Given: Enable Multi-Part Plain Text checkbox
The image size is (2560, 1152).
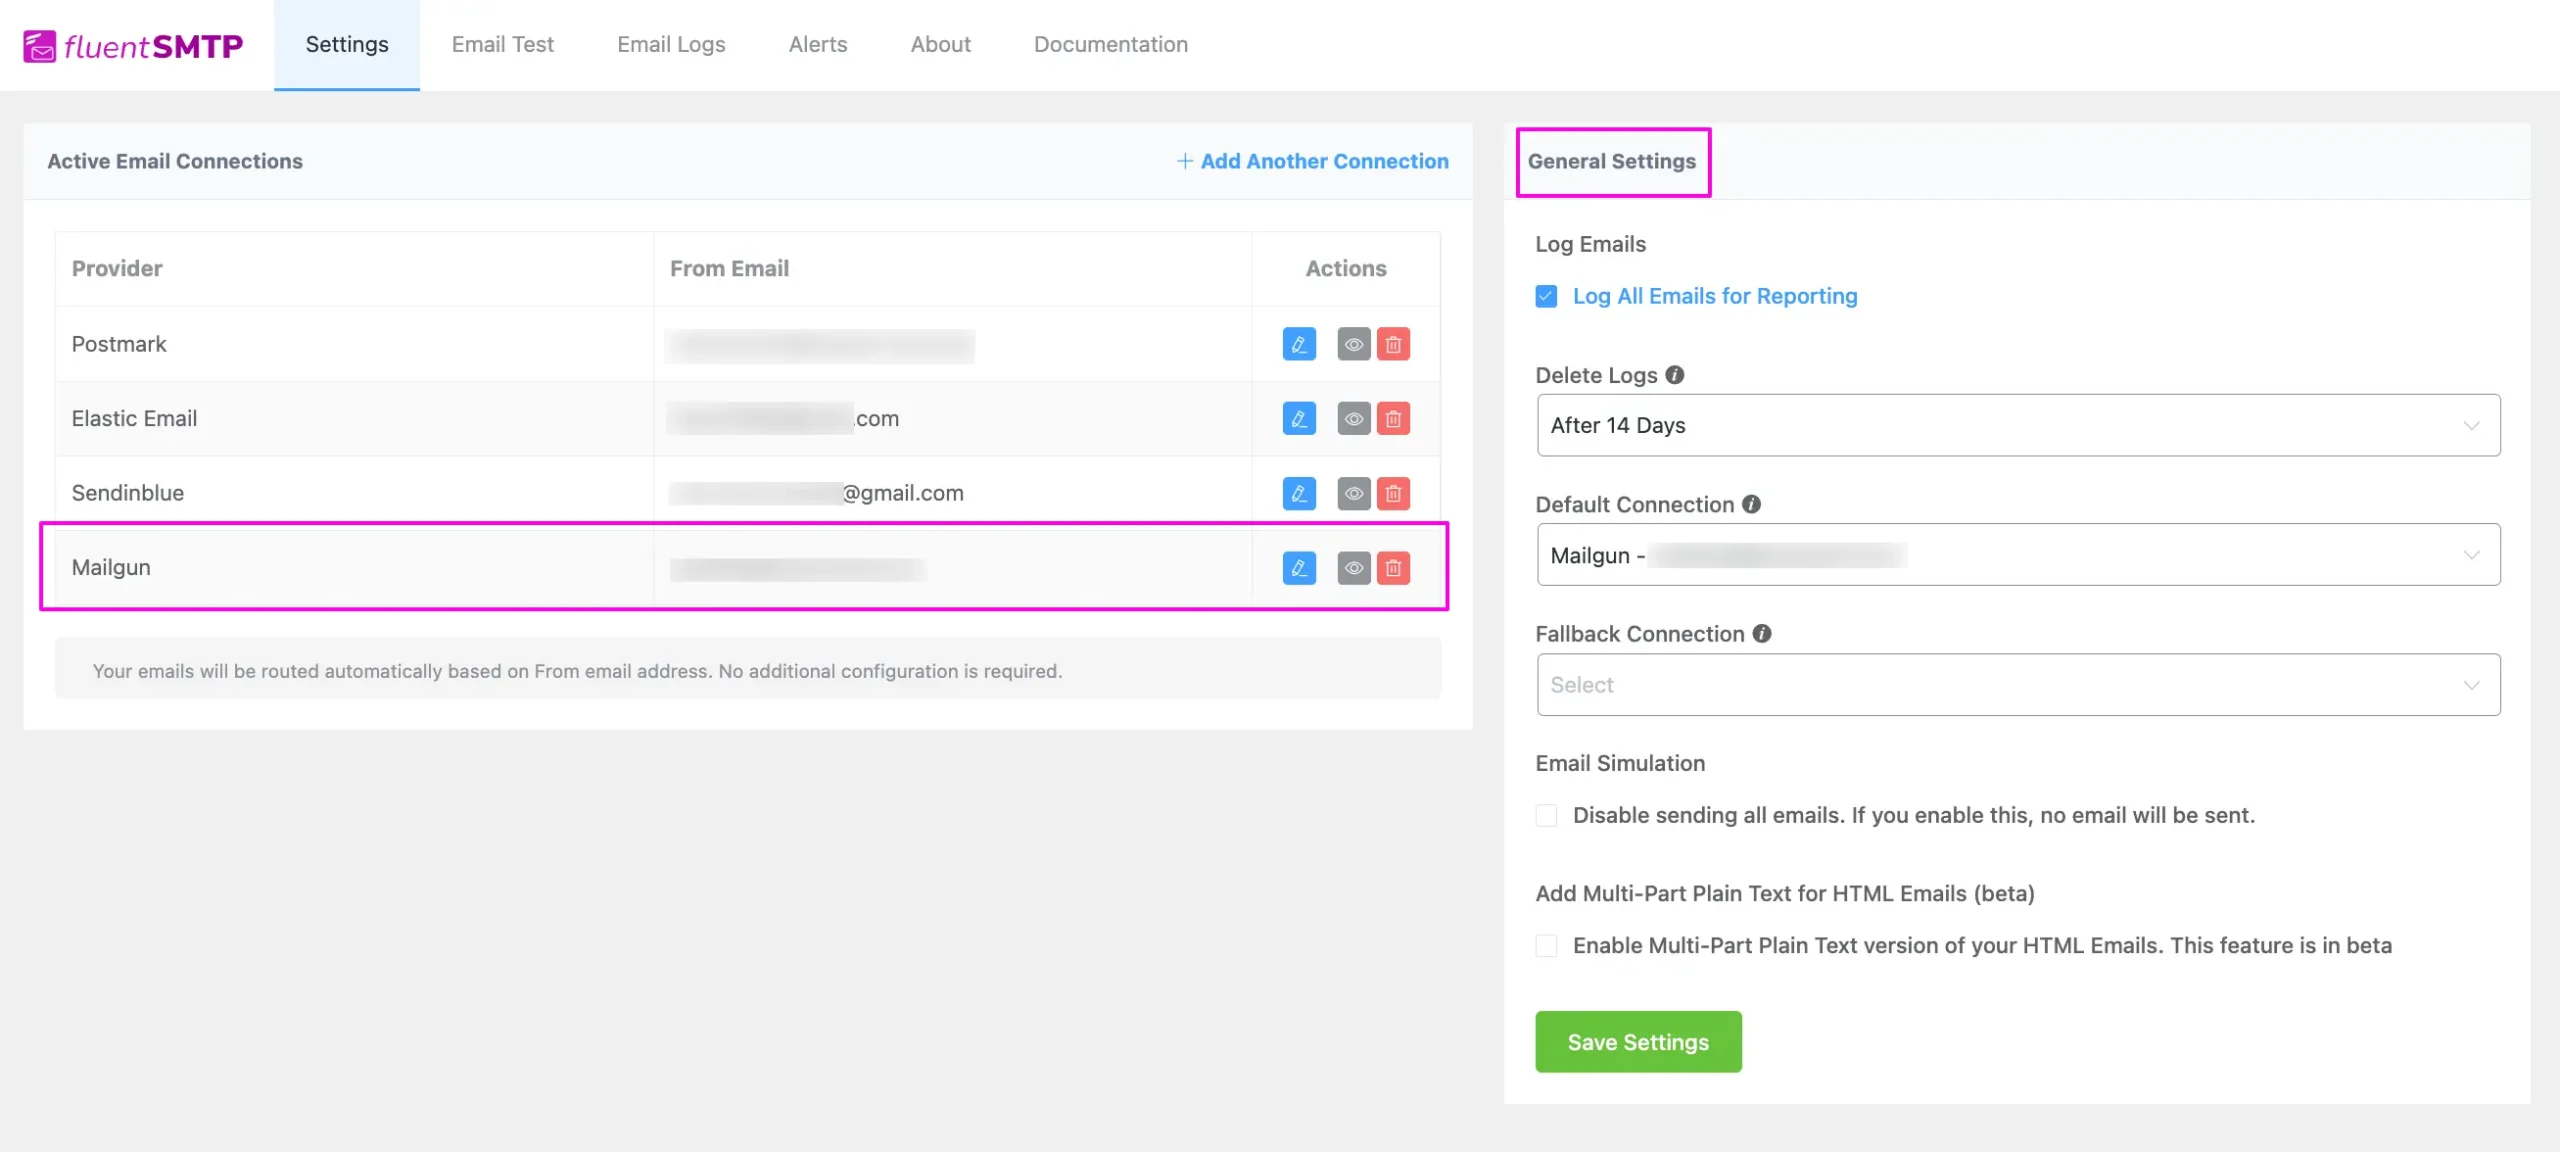Looking at the screenshot, I should click(1546, 945).
